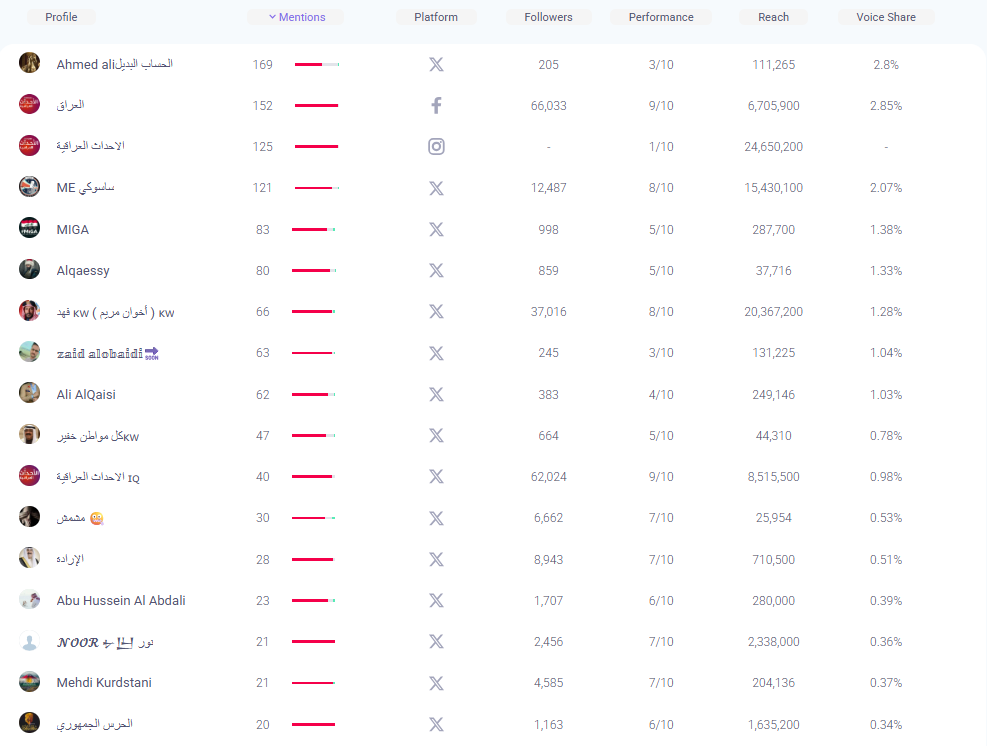Click the X icon for Ali AlQaisi
This screenshot has height=746, width=987.
pyautogui.click(x=436, y=394)
